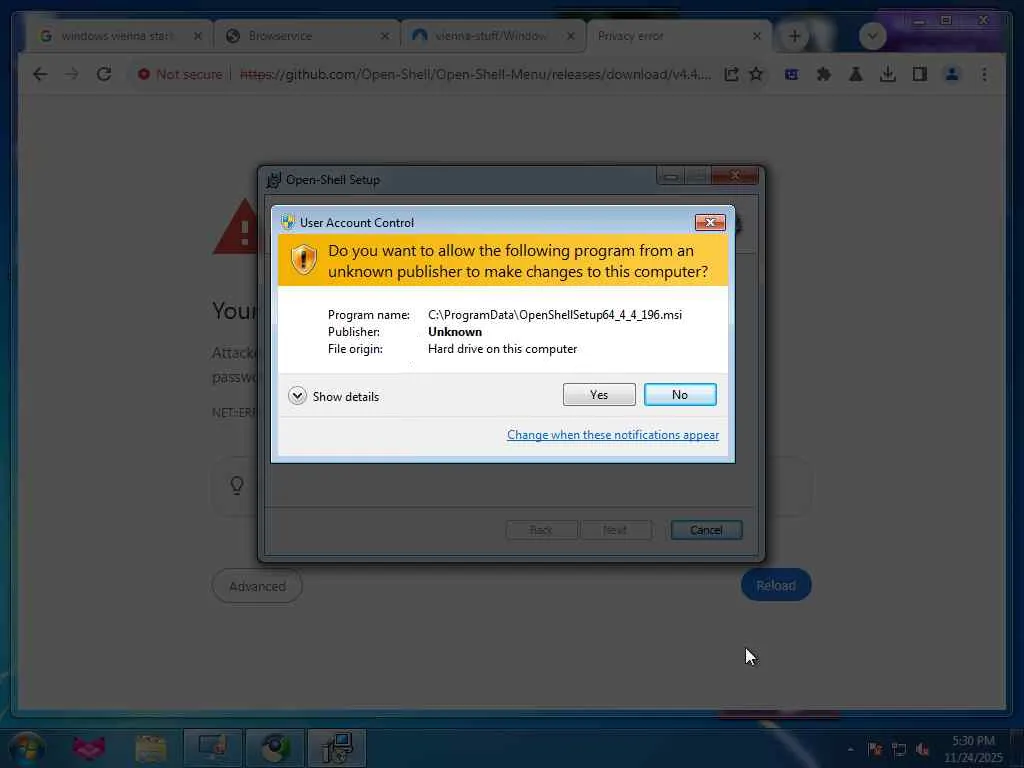The image size is (1024, 768).
Task: Open the pink taskbar app icon
Action: click(x=89, y=748)
